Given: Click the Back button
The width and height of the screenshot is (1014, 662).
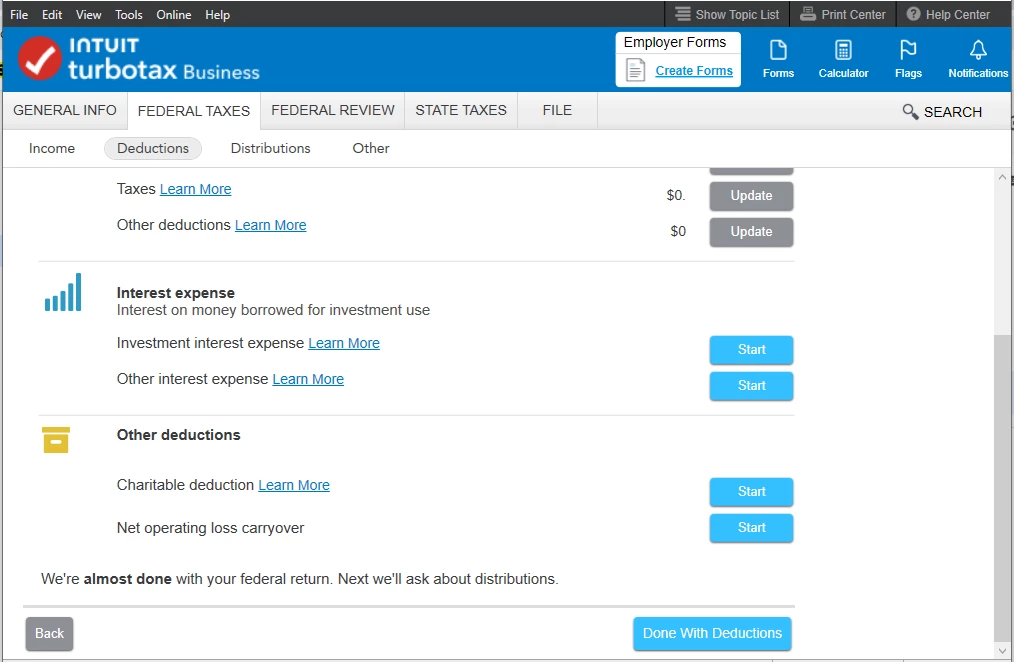Looking at the screenshot, I should pyautogui.click(x=49, y=634).
